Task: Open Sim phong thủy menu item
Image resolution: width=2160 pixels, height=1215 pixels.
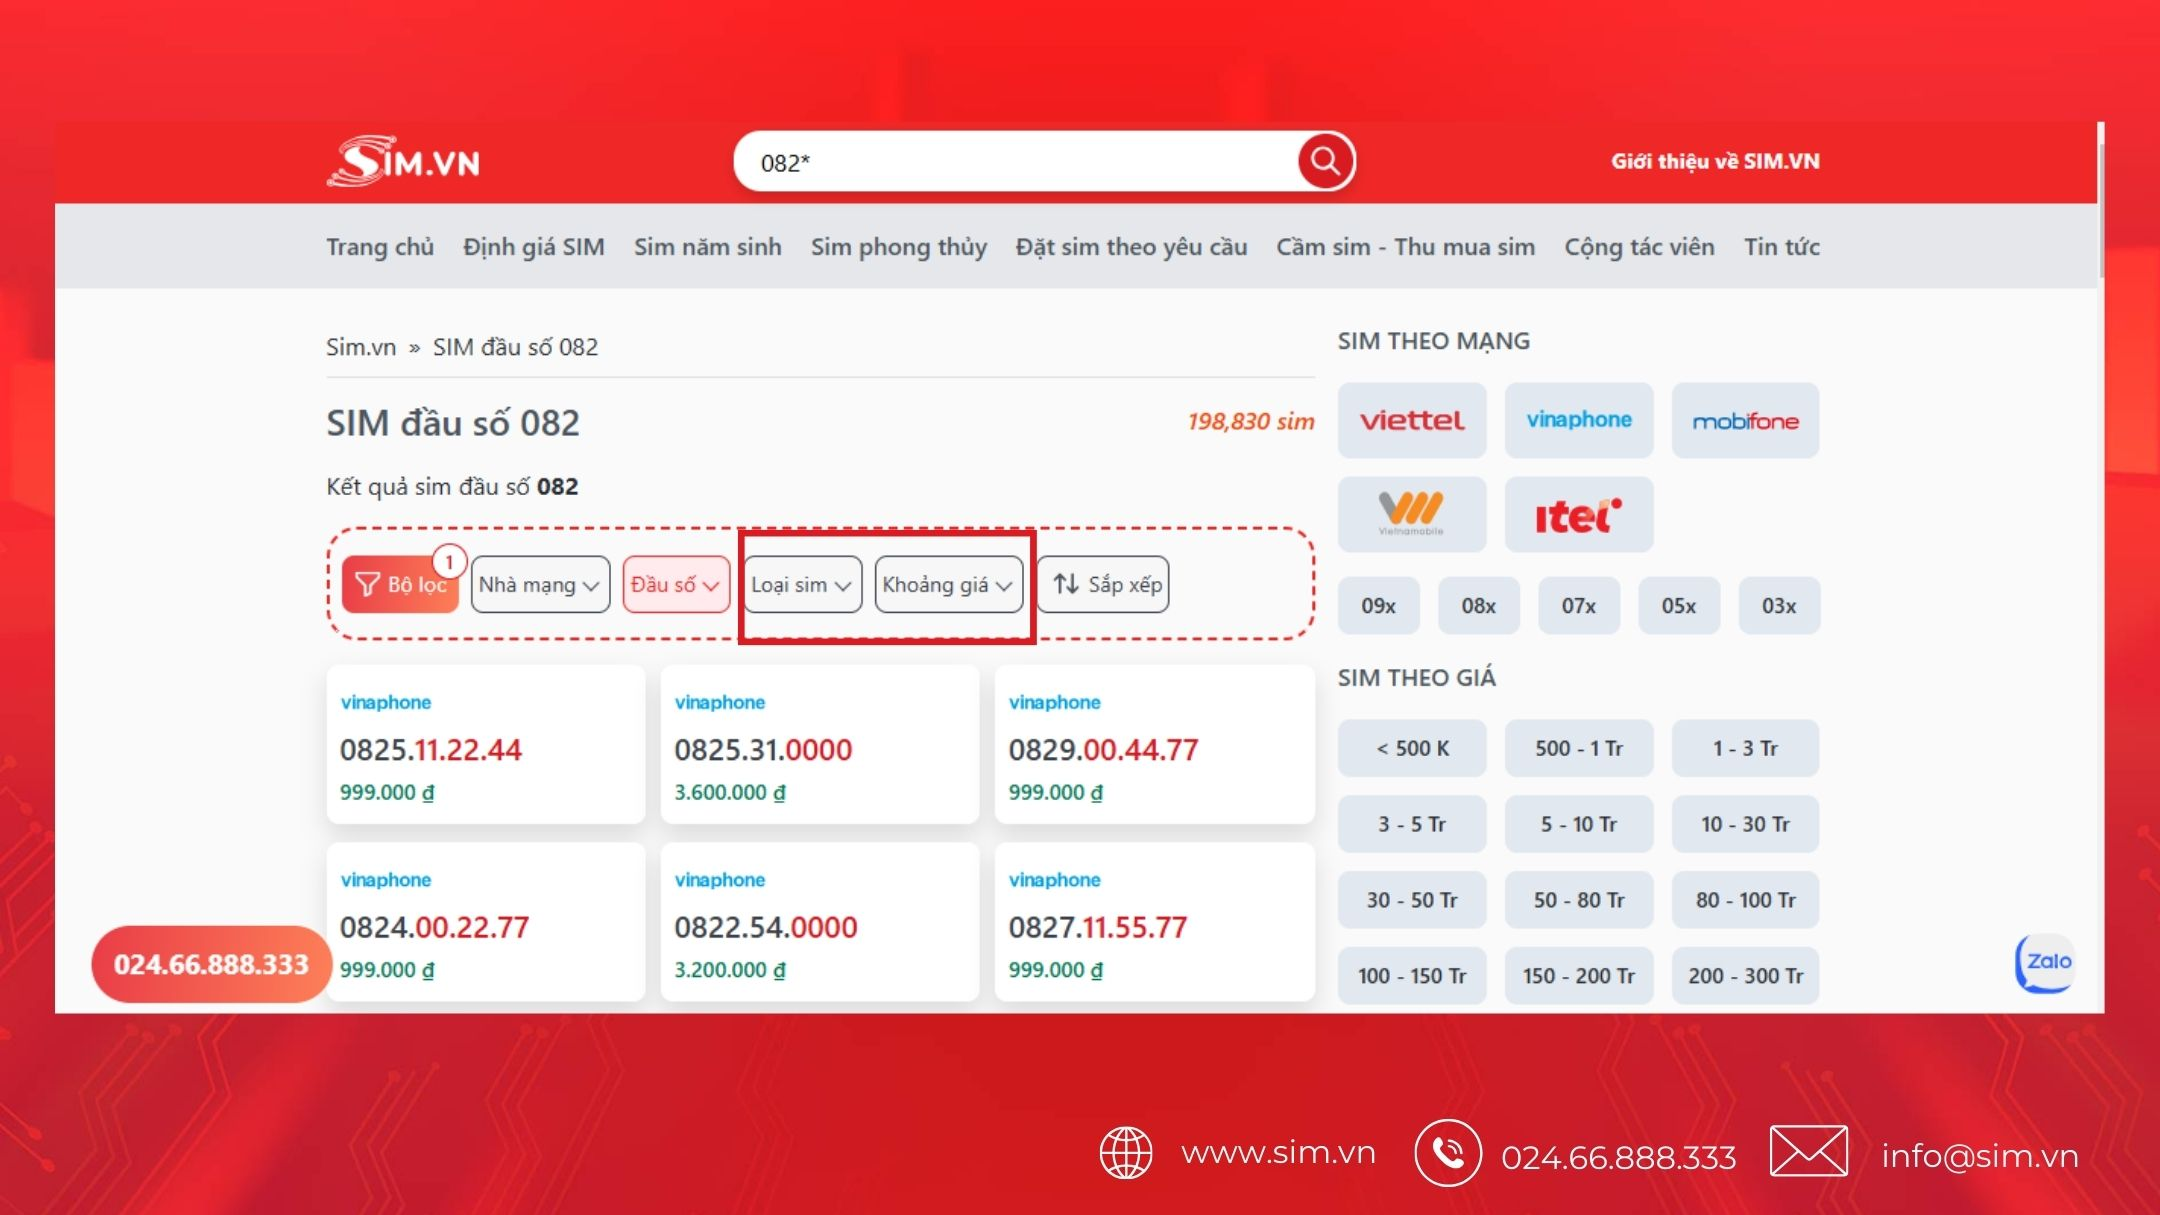Action: (x=899, y=247)
